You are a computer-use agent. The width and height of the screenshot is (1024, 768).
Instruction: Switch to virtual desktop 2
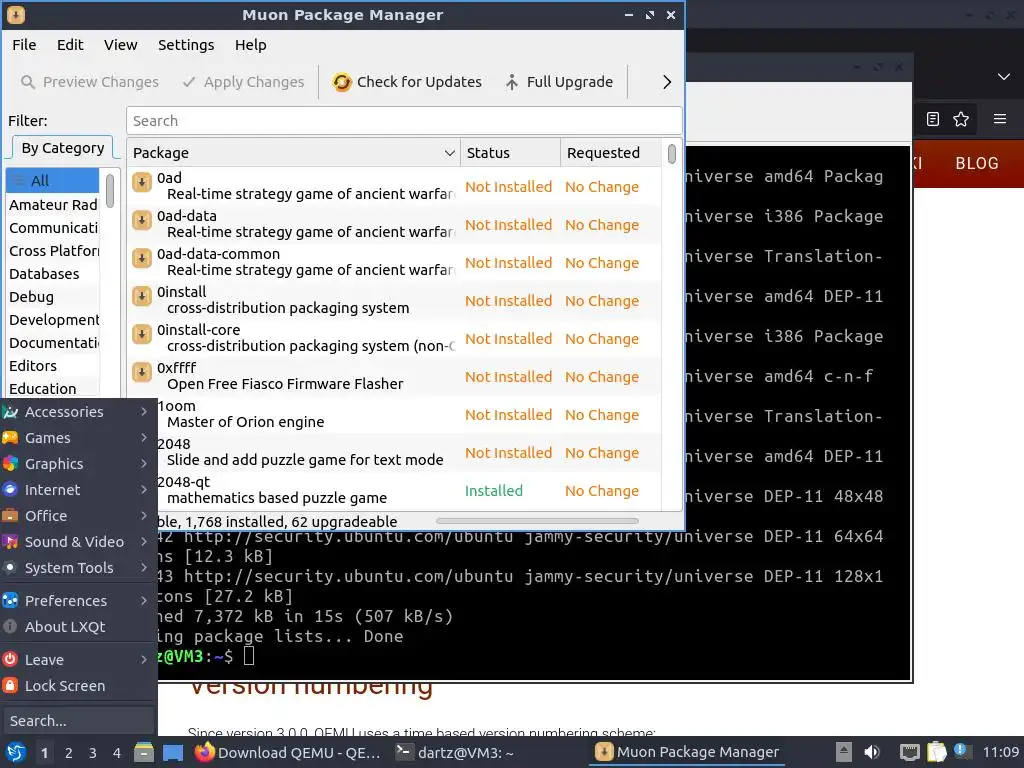[69, 753]
